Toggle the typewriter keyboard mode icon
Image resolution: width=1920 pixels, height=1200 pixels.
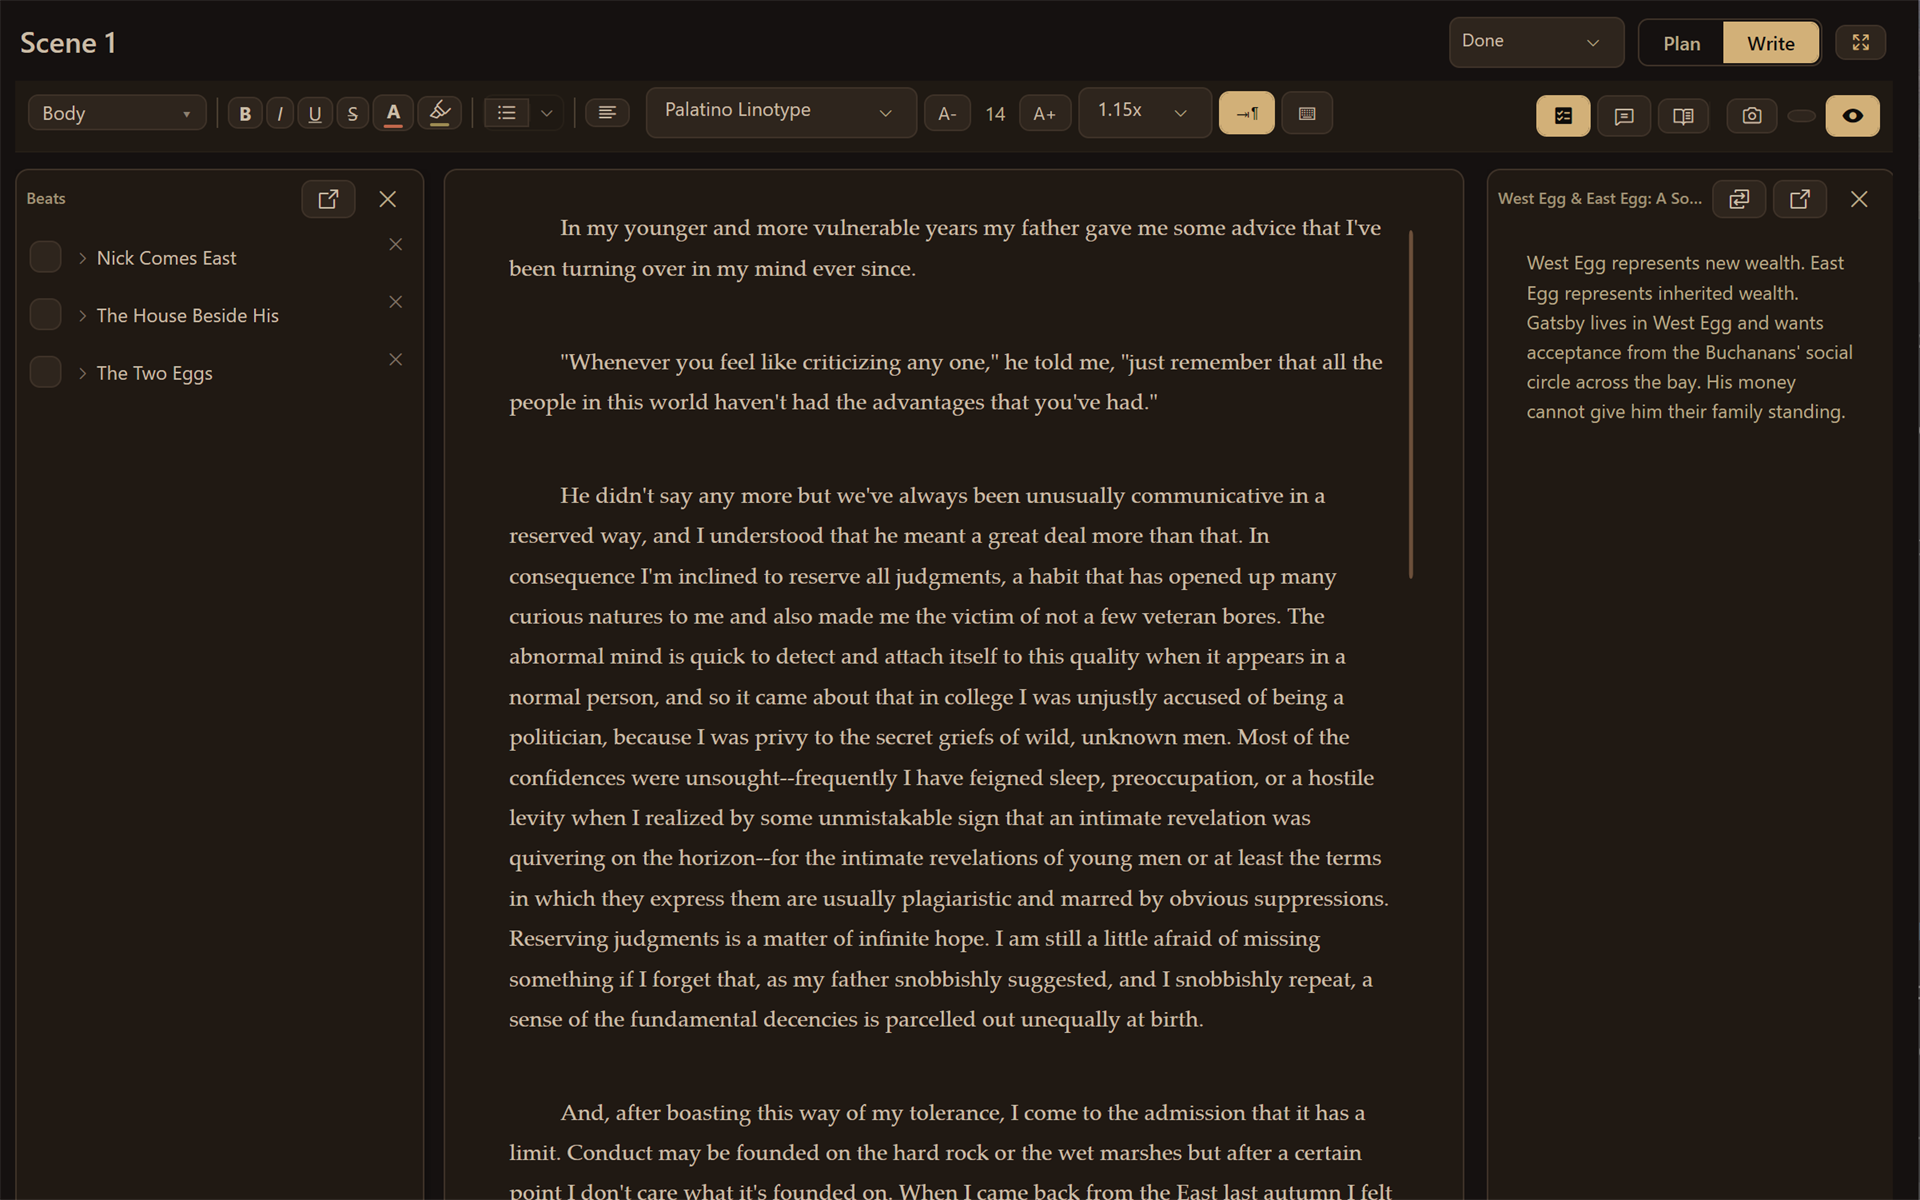pyautogui.click(x=1307, y=113)
